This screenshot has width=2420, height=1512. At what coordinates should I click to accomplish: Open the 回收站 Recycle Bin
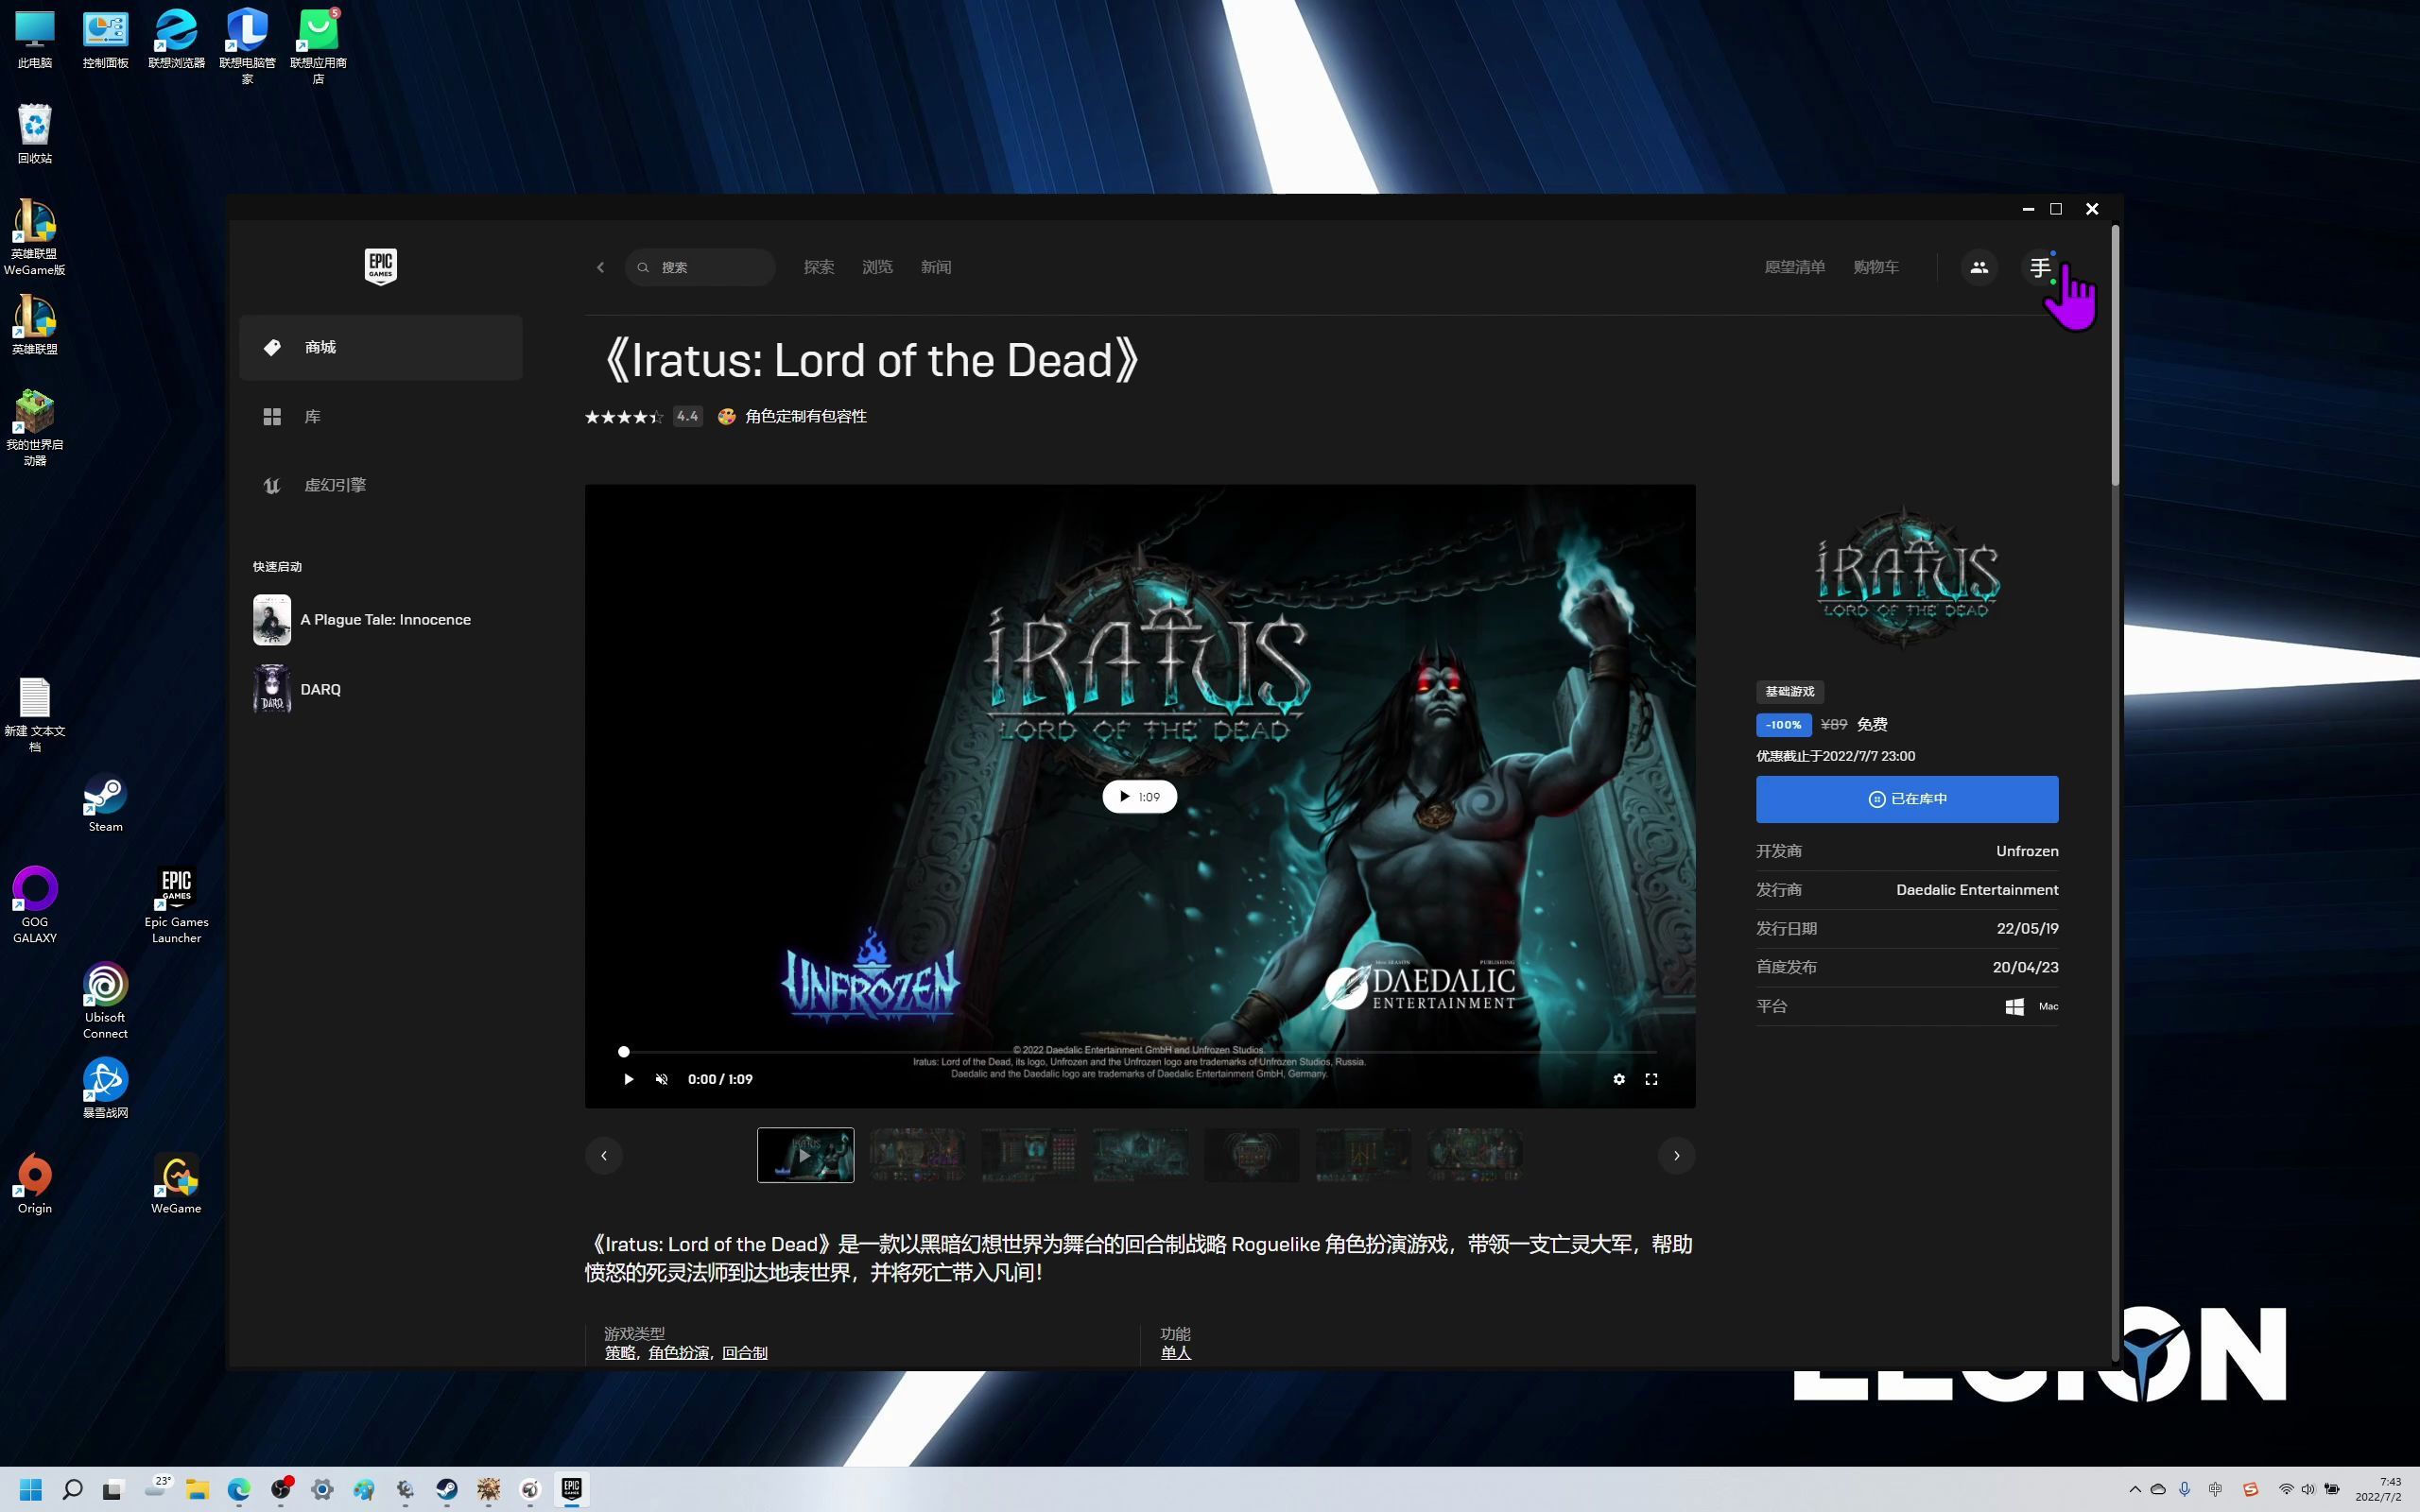(x=35, y=134)
